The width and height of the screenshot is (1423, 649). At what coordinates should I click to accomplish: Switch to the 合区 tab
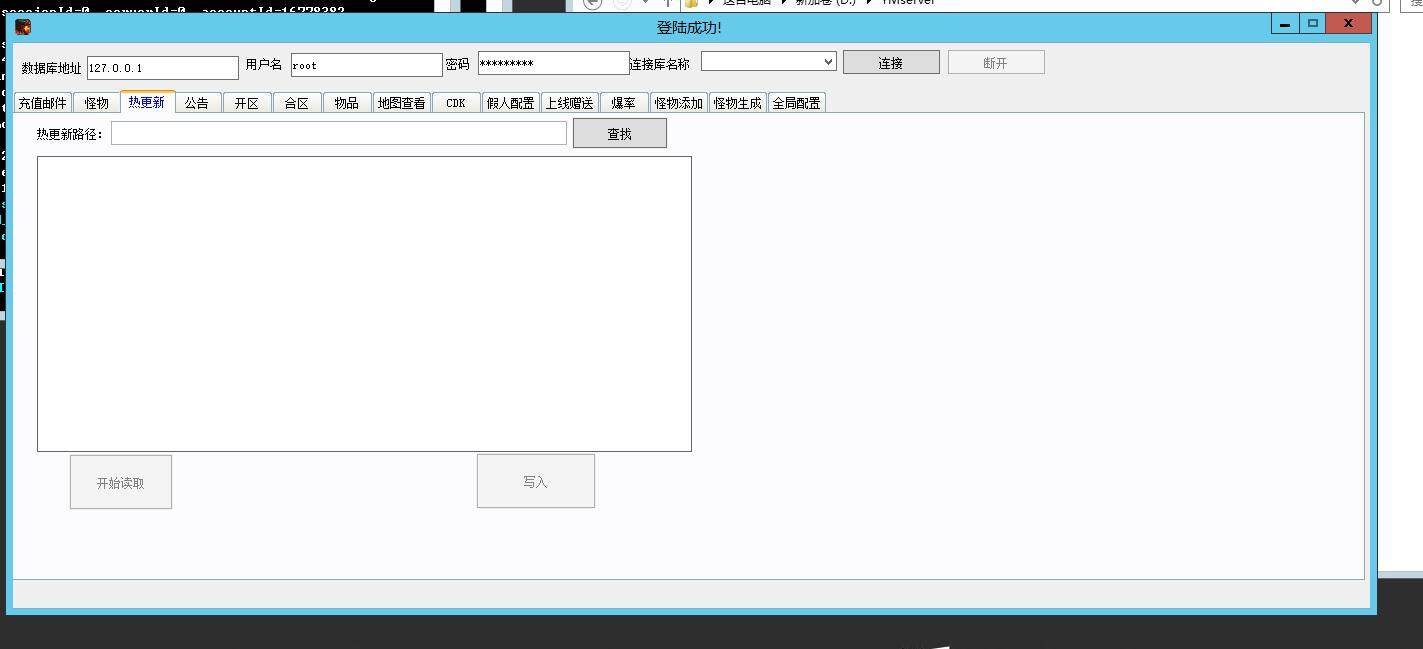297,103
